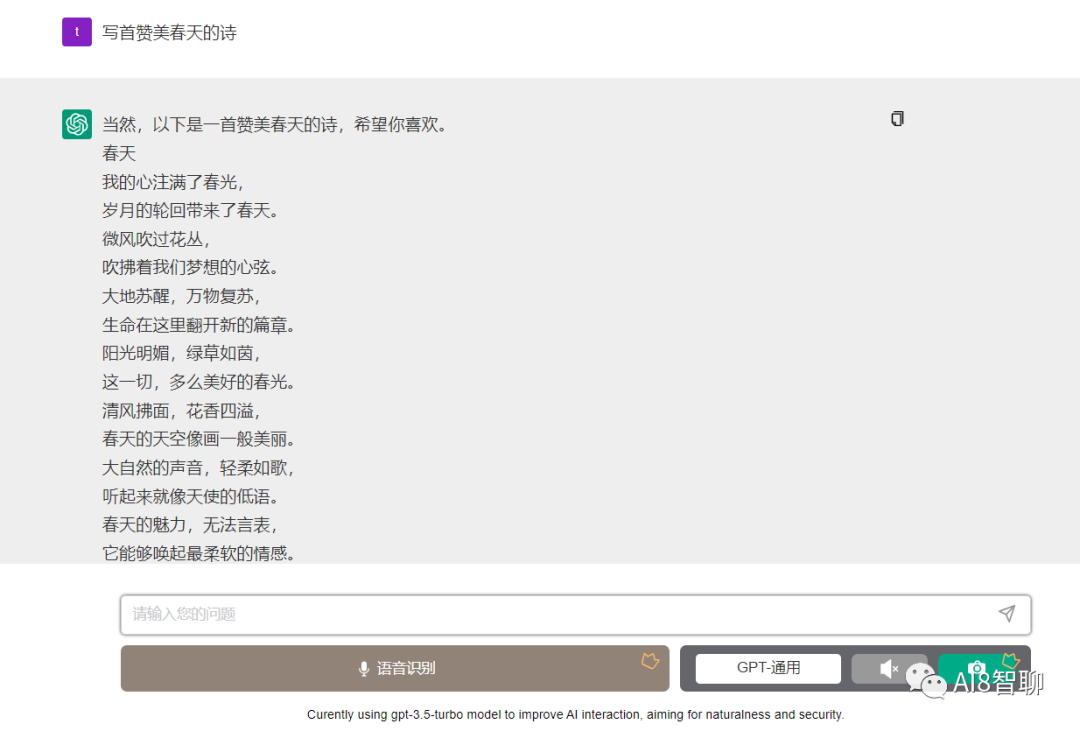Toggle the muted speaker sound button
1080x731 pixels.
[889, 669]
